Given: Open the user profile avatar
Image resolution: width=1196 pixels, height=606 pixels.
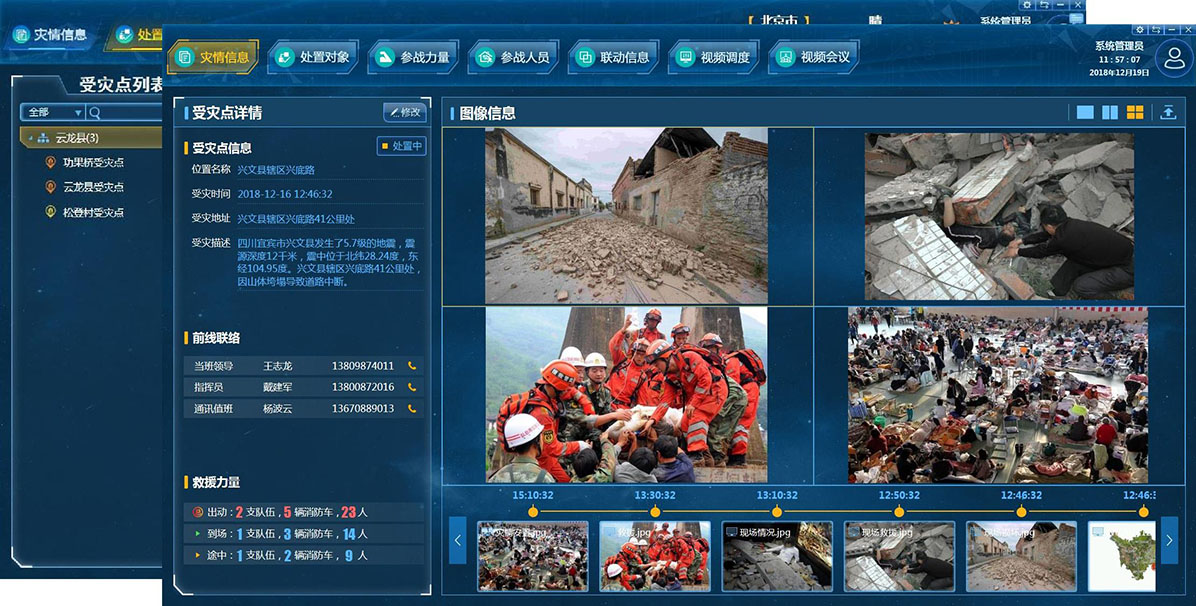Looking at the screenshot, I should (x=1173, y=59).
